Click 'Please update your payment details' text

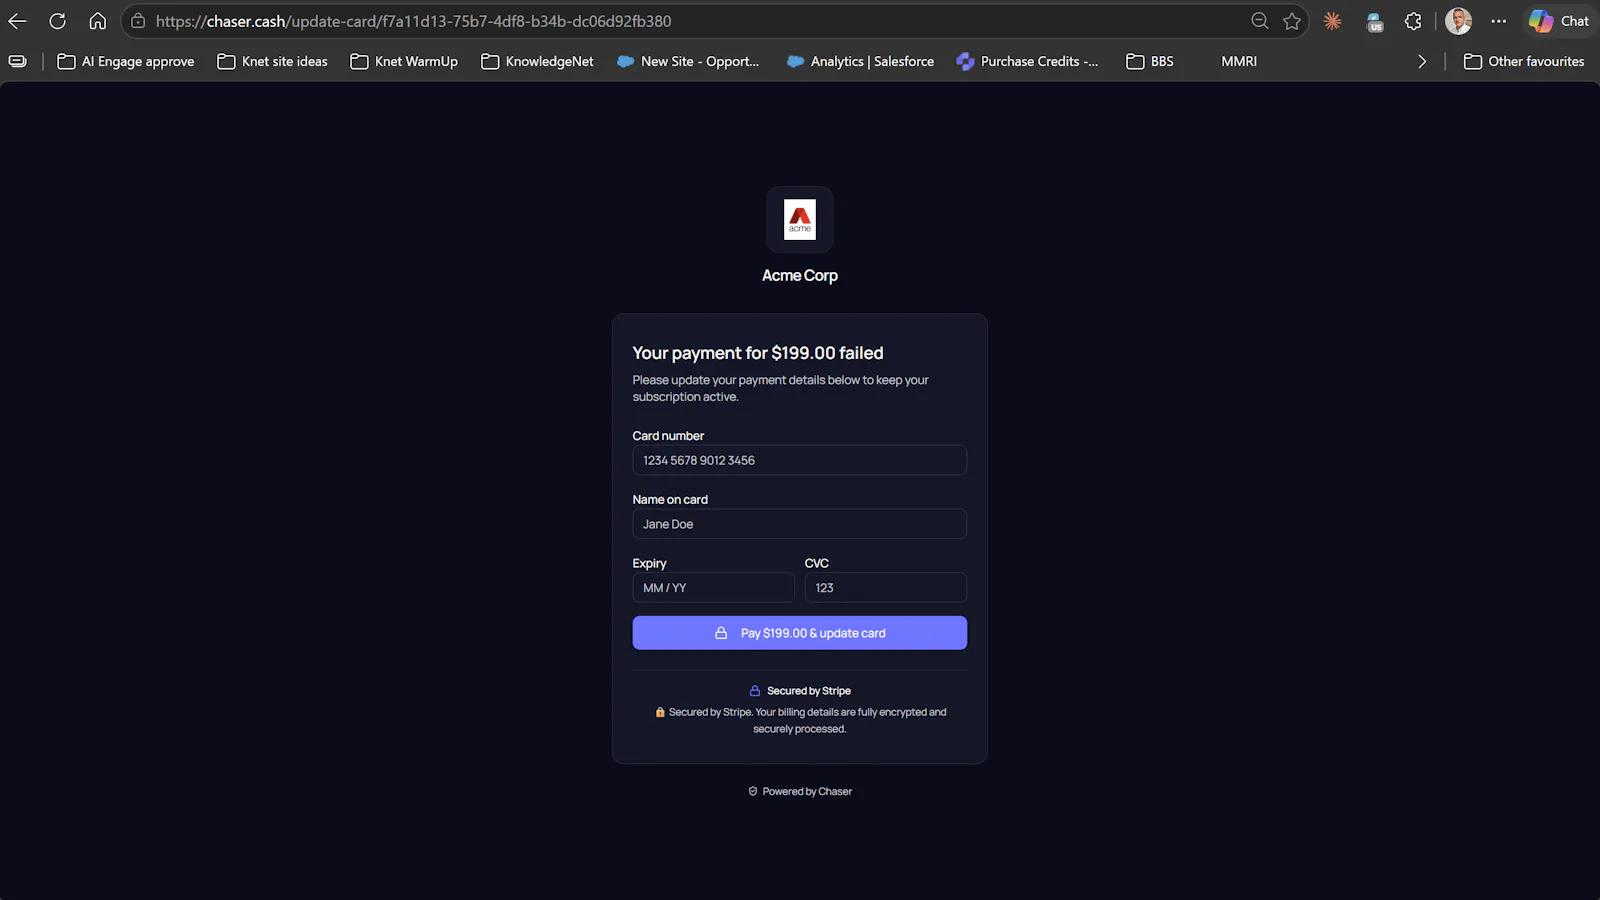click(781, 388)
